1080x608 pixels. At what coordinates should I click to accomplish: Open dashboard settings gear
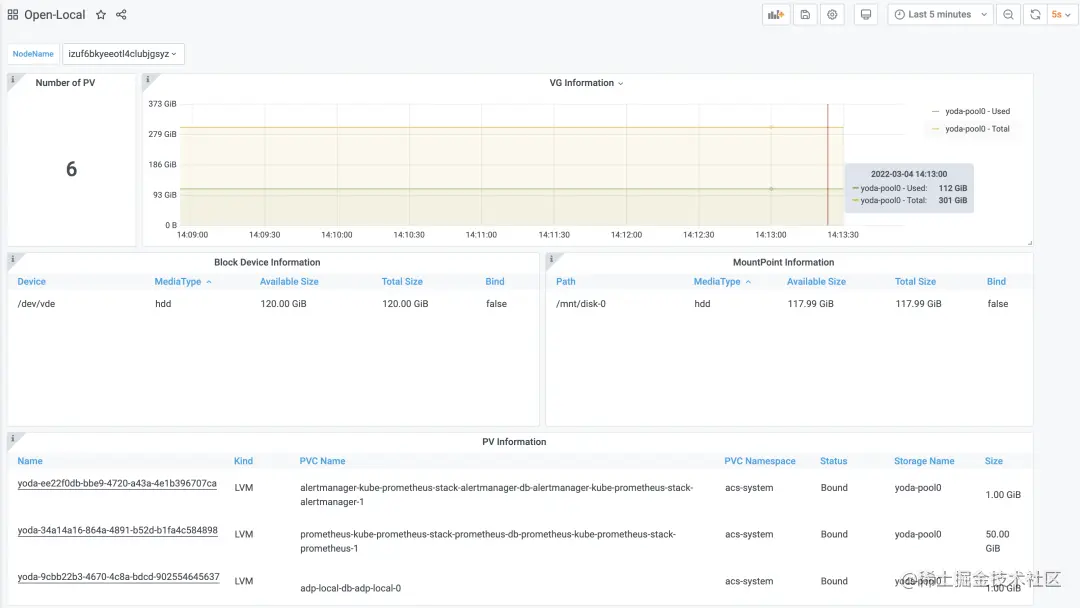(832, 14)
